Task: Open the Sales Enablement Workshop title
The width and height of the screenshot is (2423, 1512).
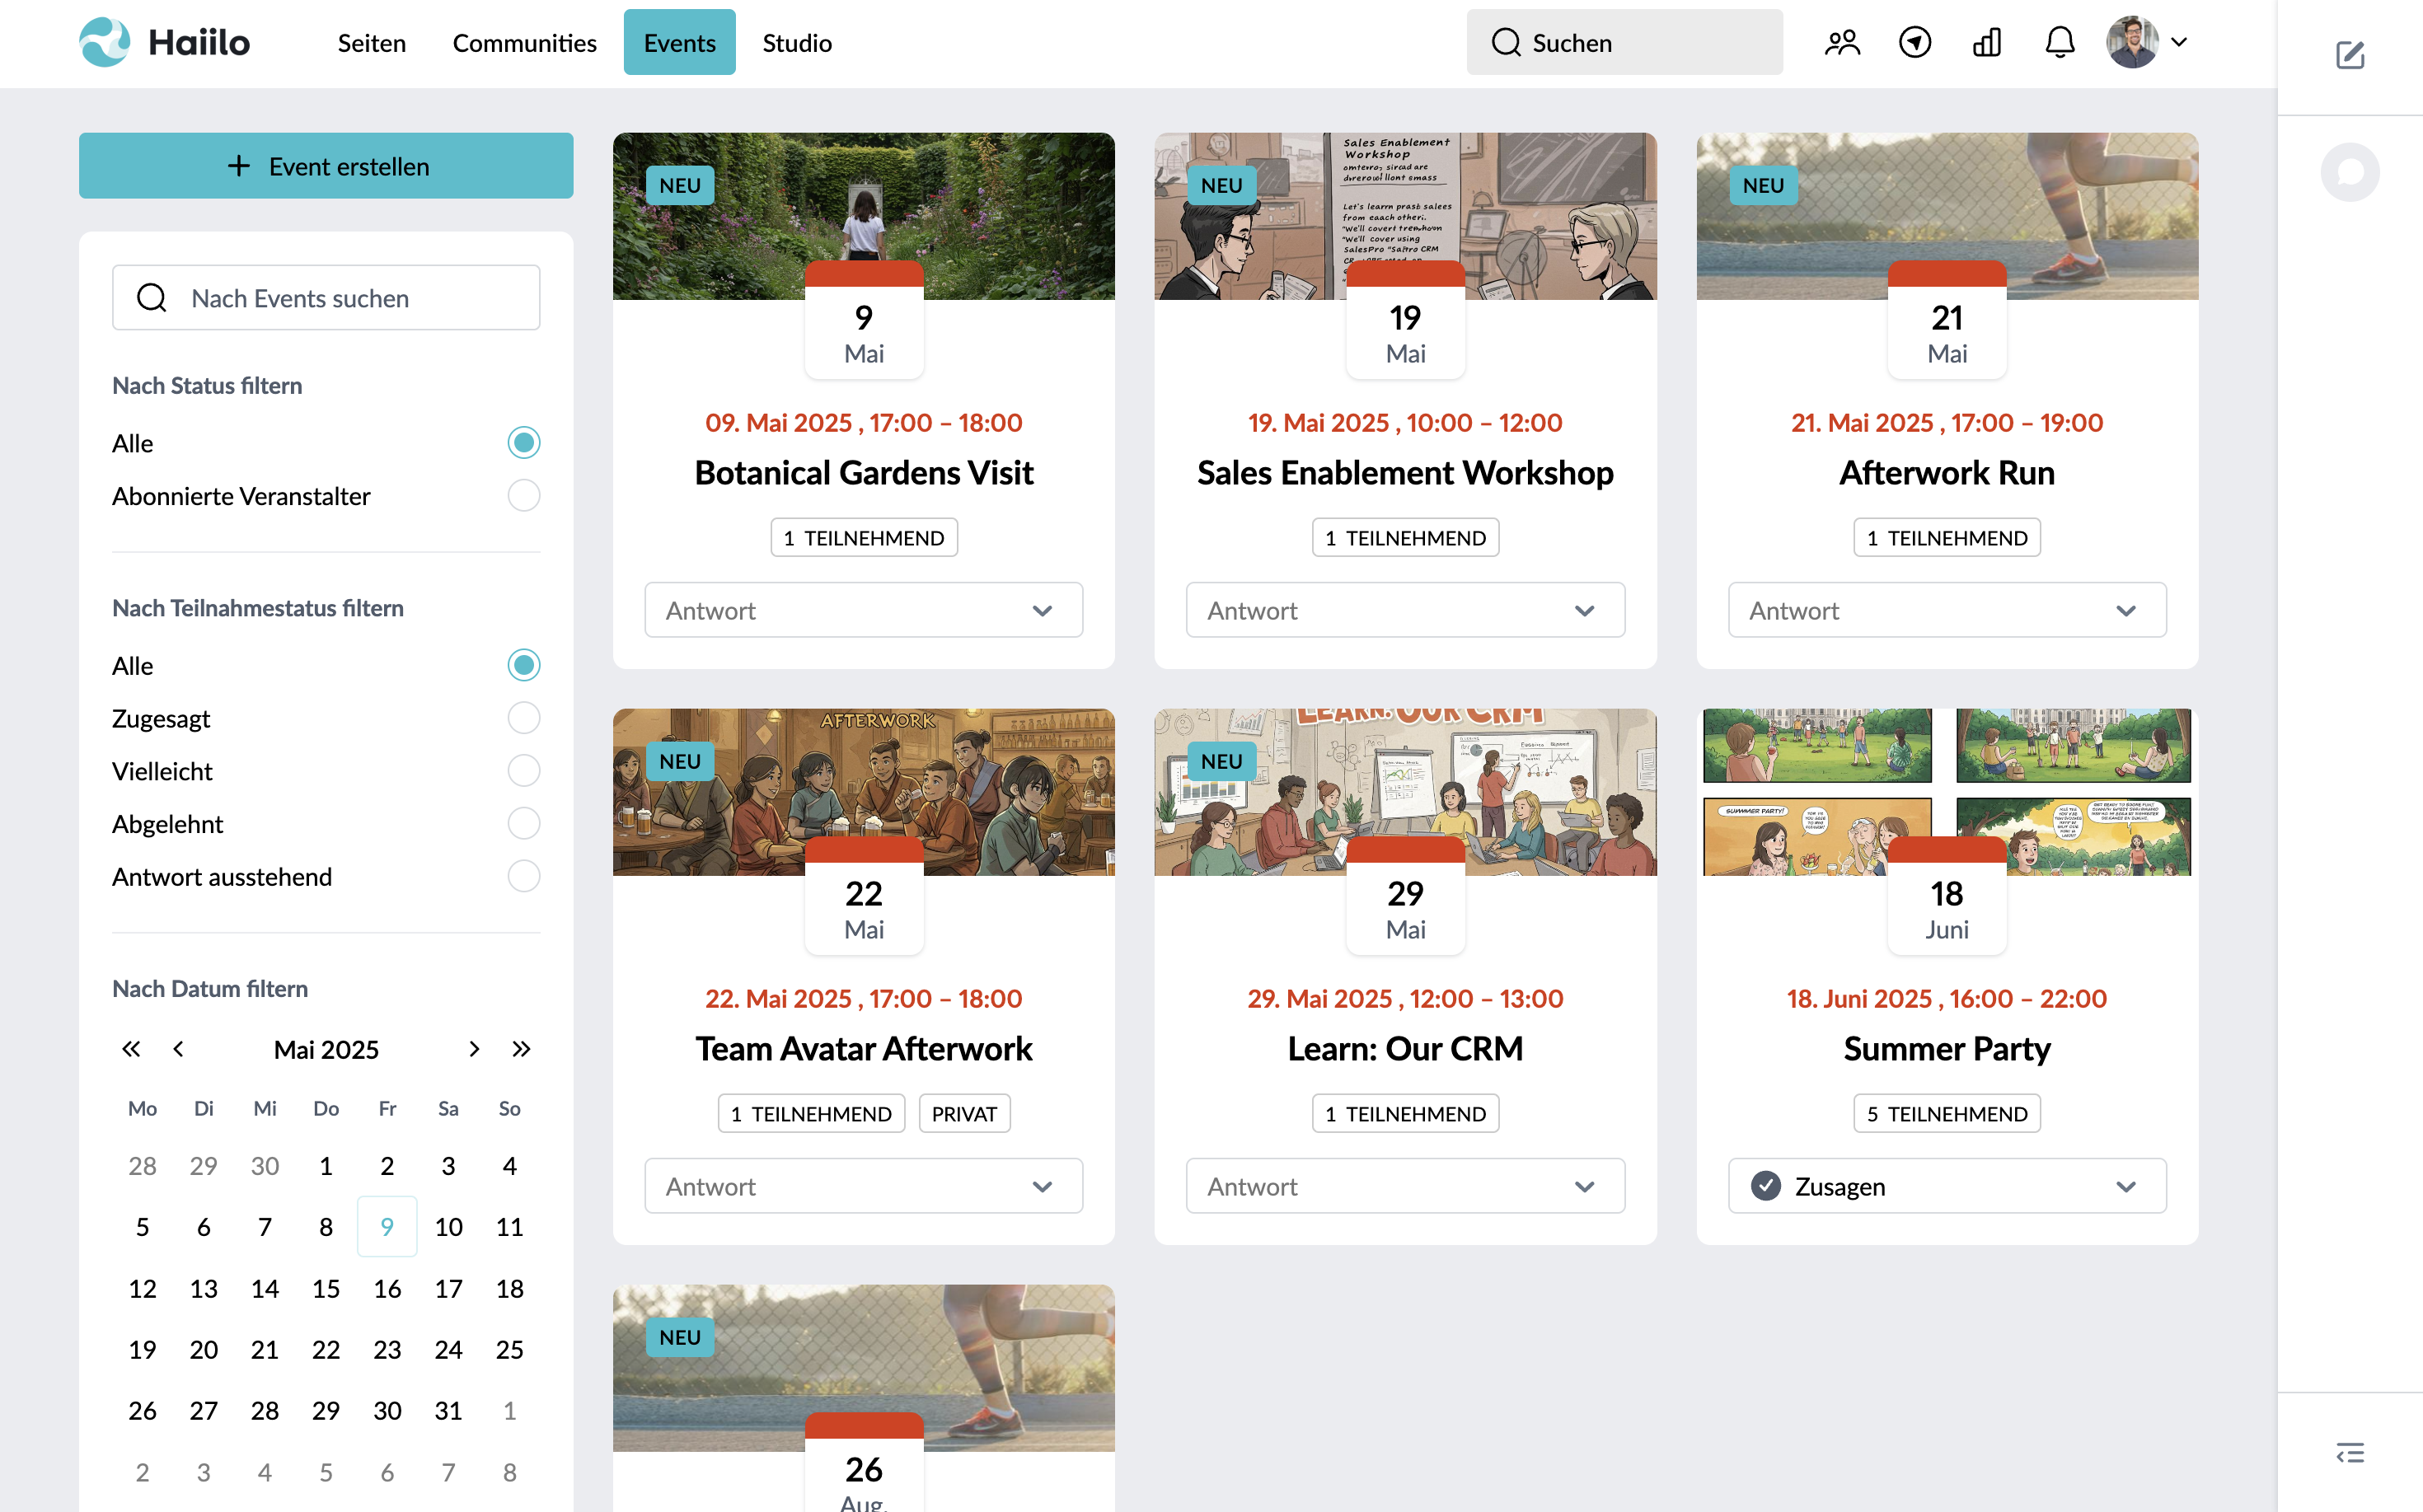Action: pyautogui.click(x=1404, y=473)
